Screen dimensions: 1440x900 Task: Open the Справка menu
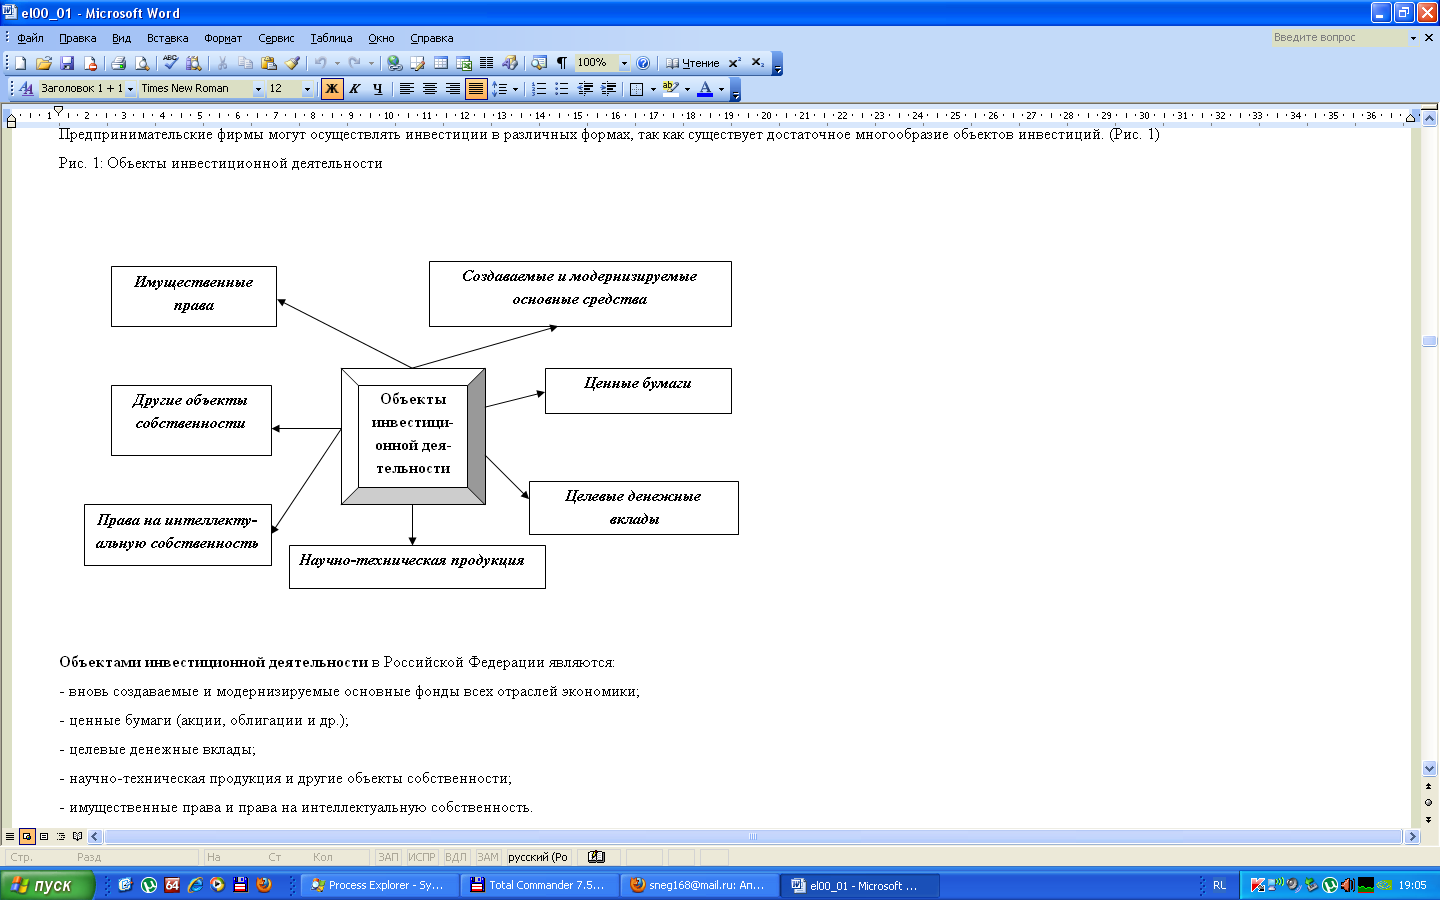[x=432, y=38]
